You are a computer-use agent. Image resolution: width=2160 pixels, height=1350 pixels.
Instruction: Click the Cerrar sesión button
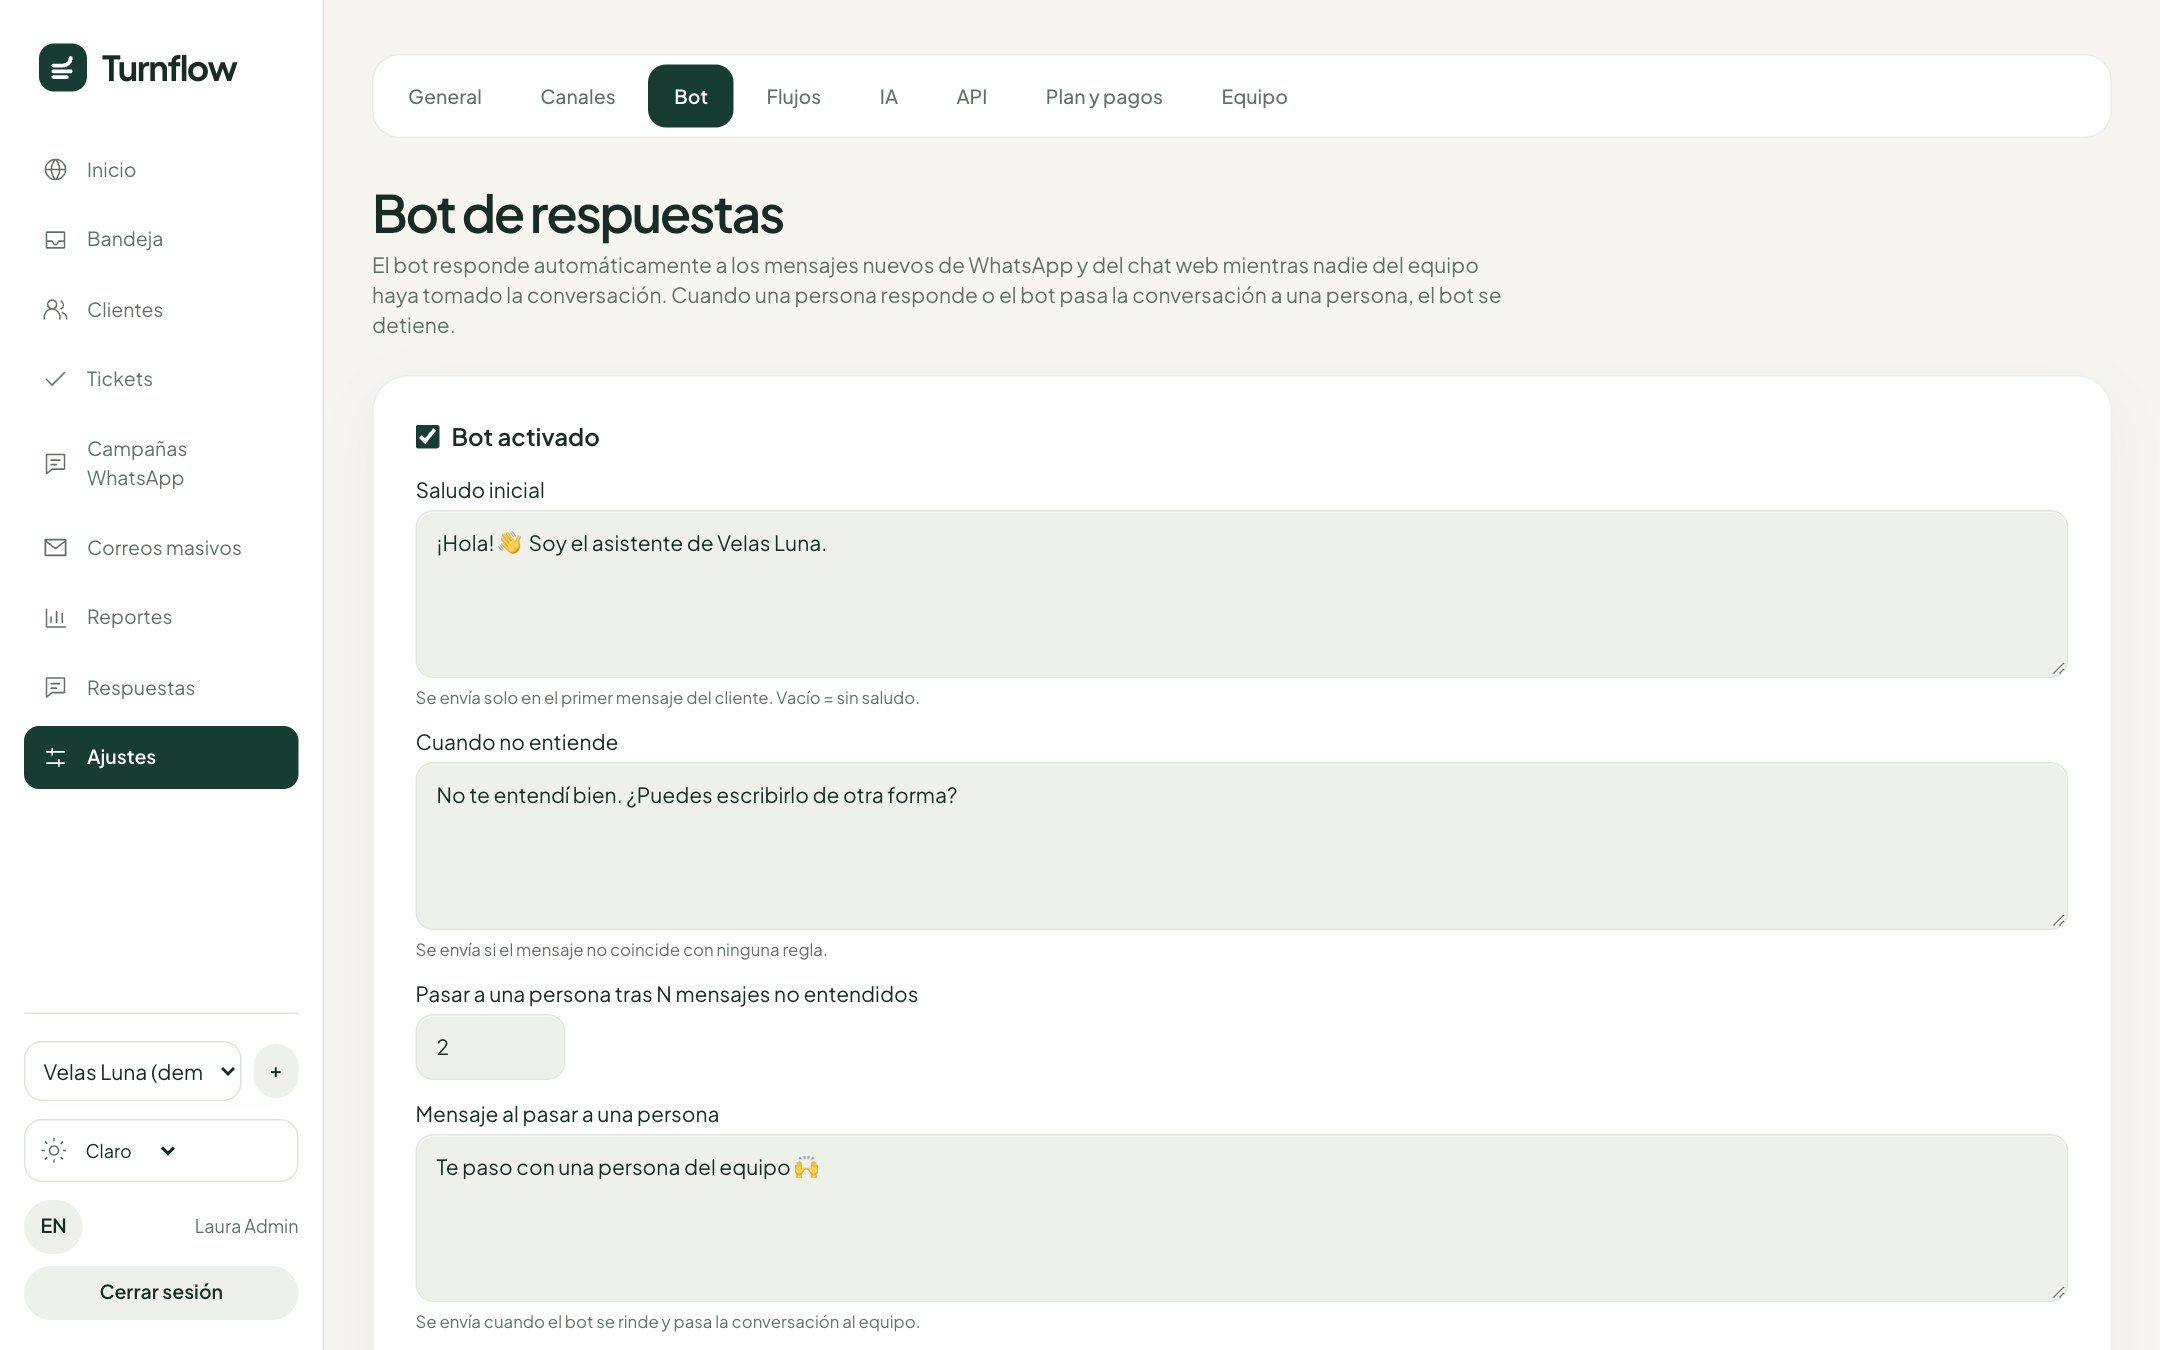tap(161, 1293)
